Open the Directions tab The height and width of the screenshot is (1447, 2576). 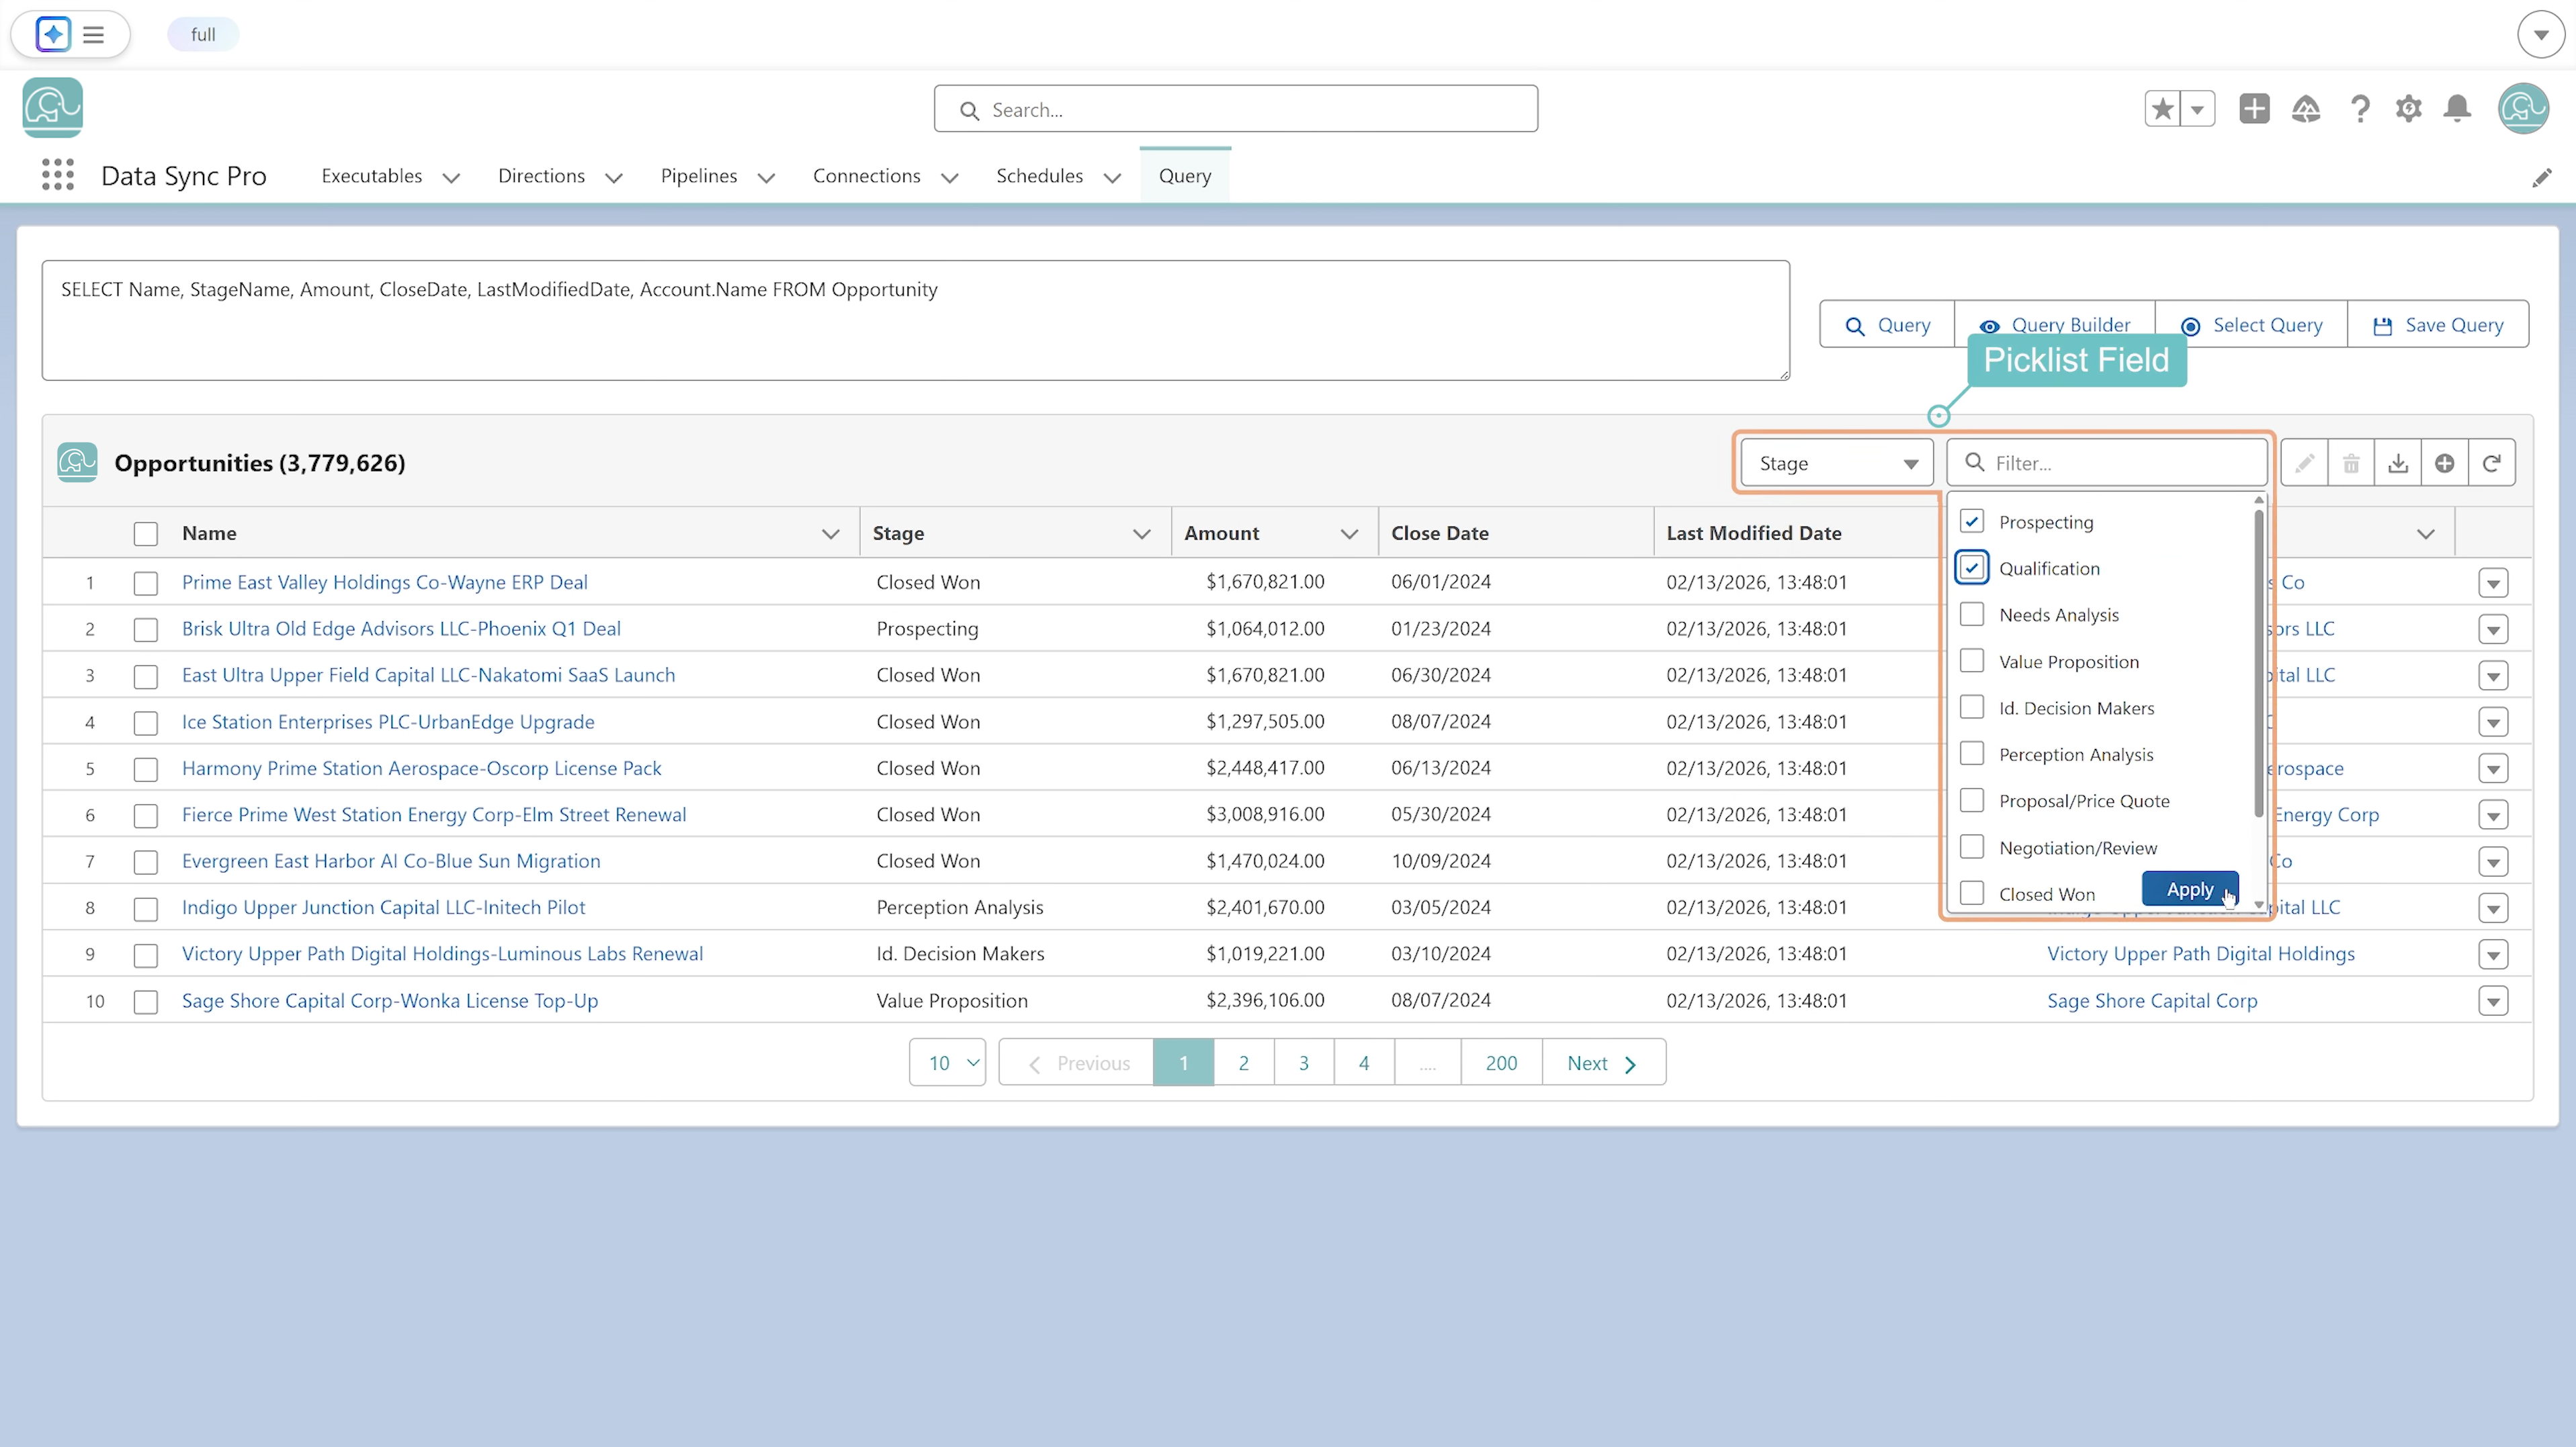point(541,176)
